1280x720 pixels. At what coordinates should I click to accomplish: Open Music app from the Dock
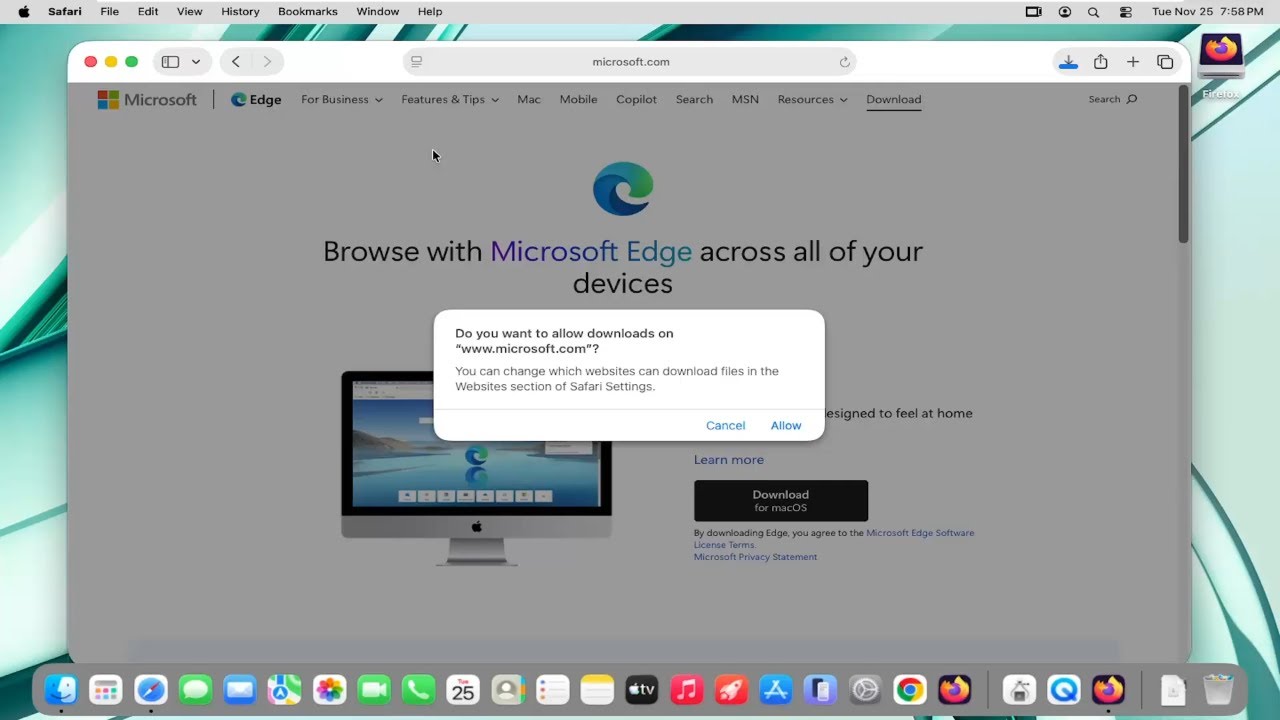pyautogui.click(x=686, y=689)
